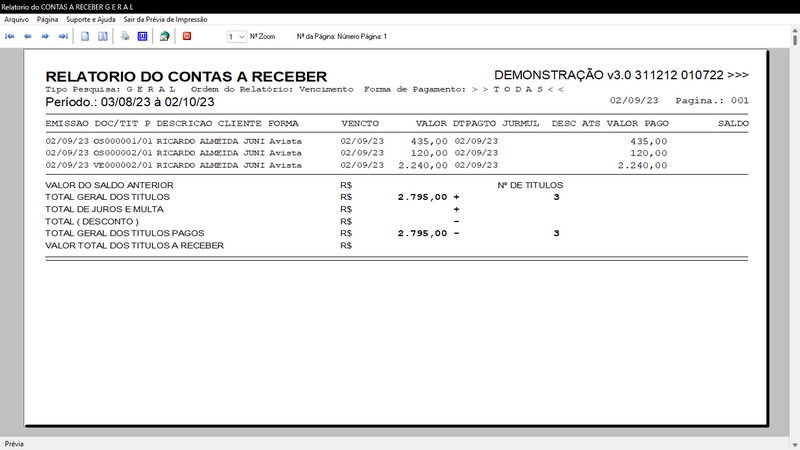Jump to the last page arrow
The width and height of the screenshot is (800, 450).
pyautogui.click(x=63, y=36)
